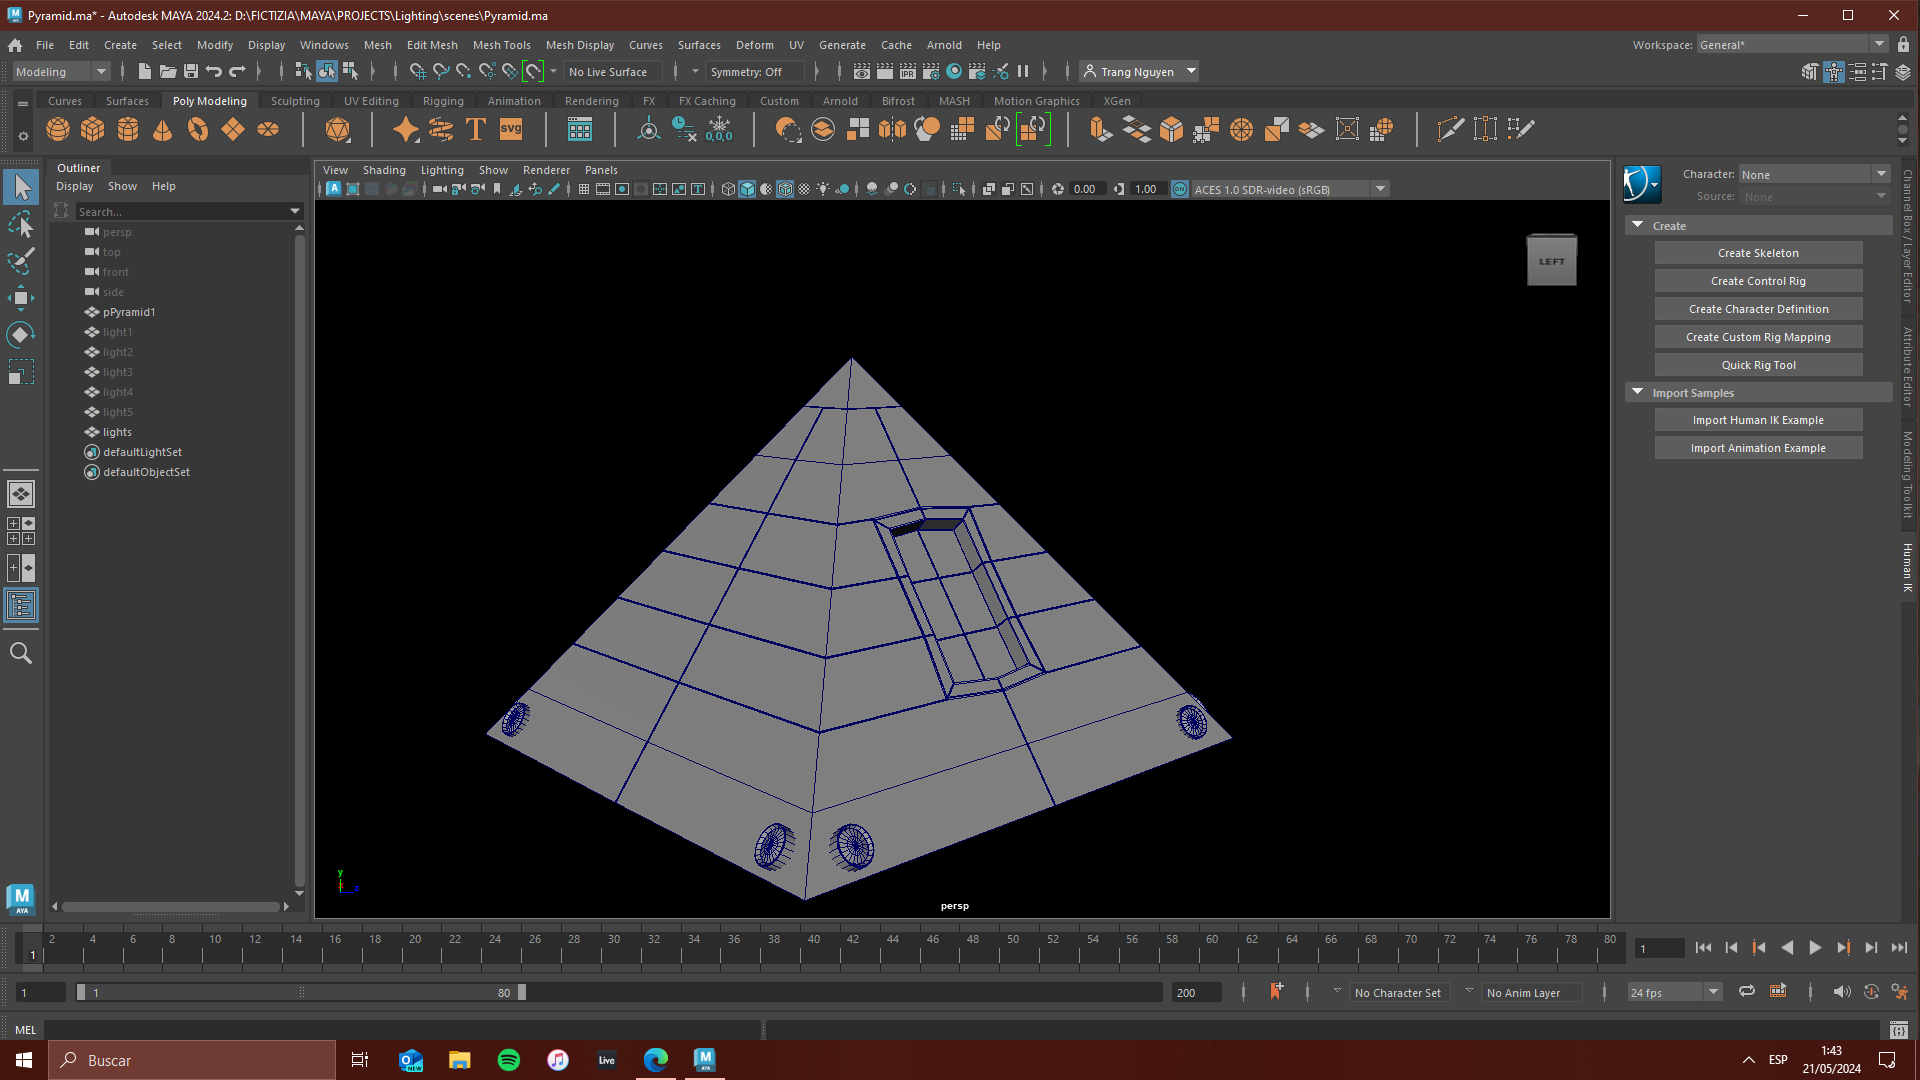The image size is (1920, 1080).
Task: Click the Polygon Cylinder shelf icon
Action: (x=128, y=129)
